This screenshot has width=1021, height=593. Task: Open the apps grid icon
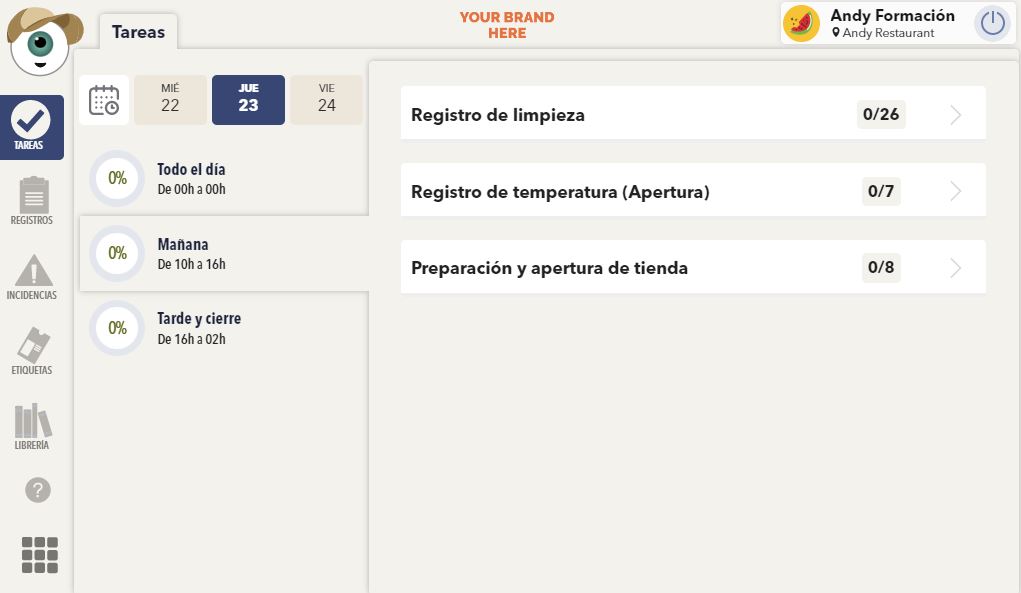coord(40,555)
